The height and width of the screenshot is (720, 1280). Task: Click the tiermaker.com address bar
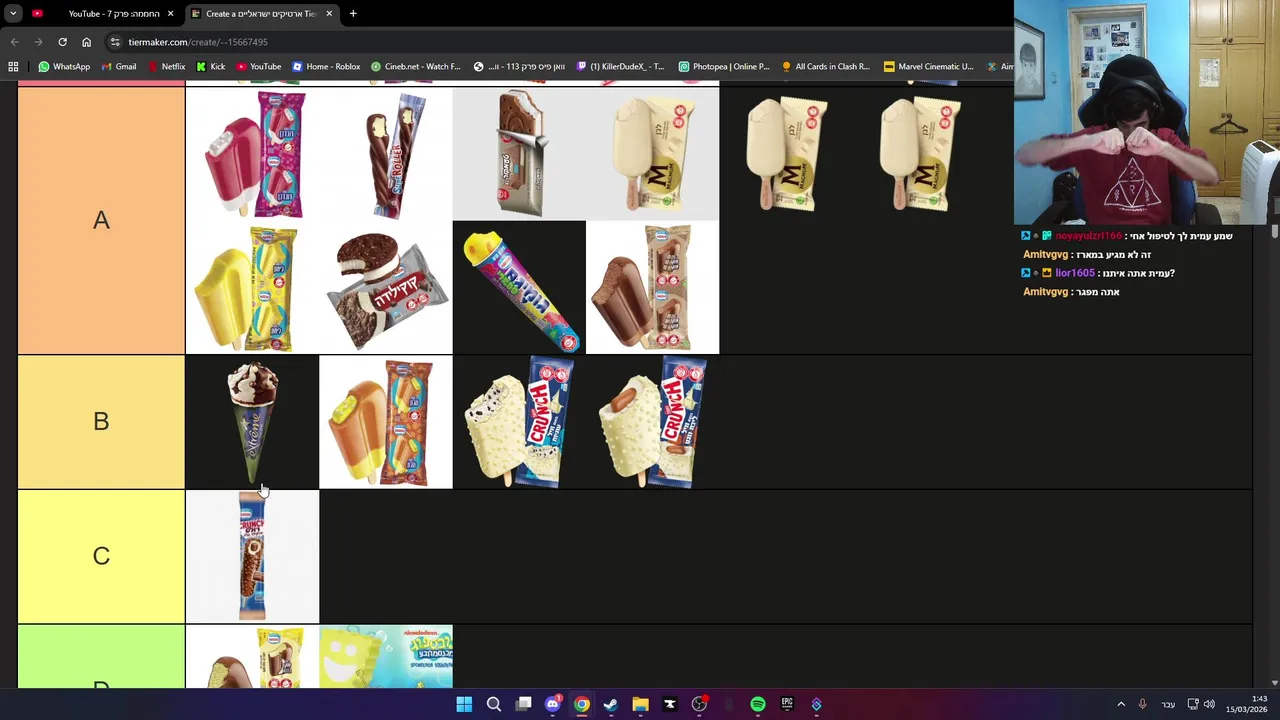click(x=560, y=42)
